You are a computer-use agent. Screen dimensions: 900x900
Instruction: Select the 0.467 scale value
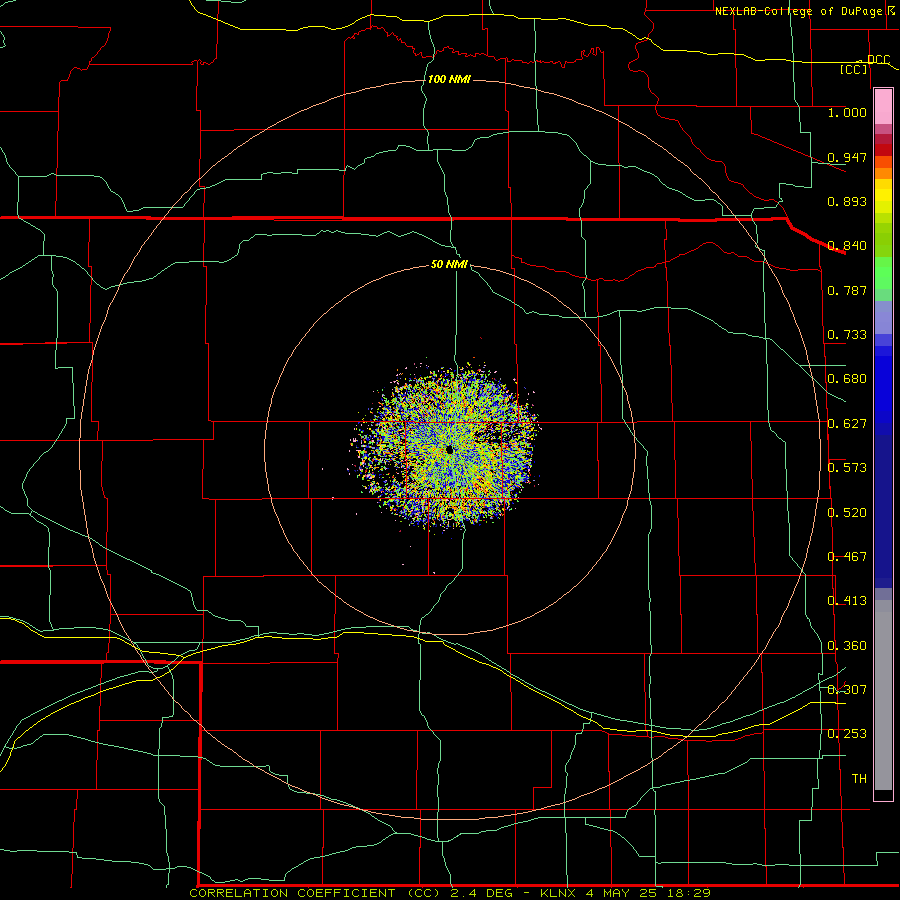point(847,557)
